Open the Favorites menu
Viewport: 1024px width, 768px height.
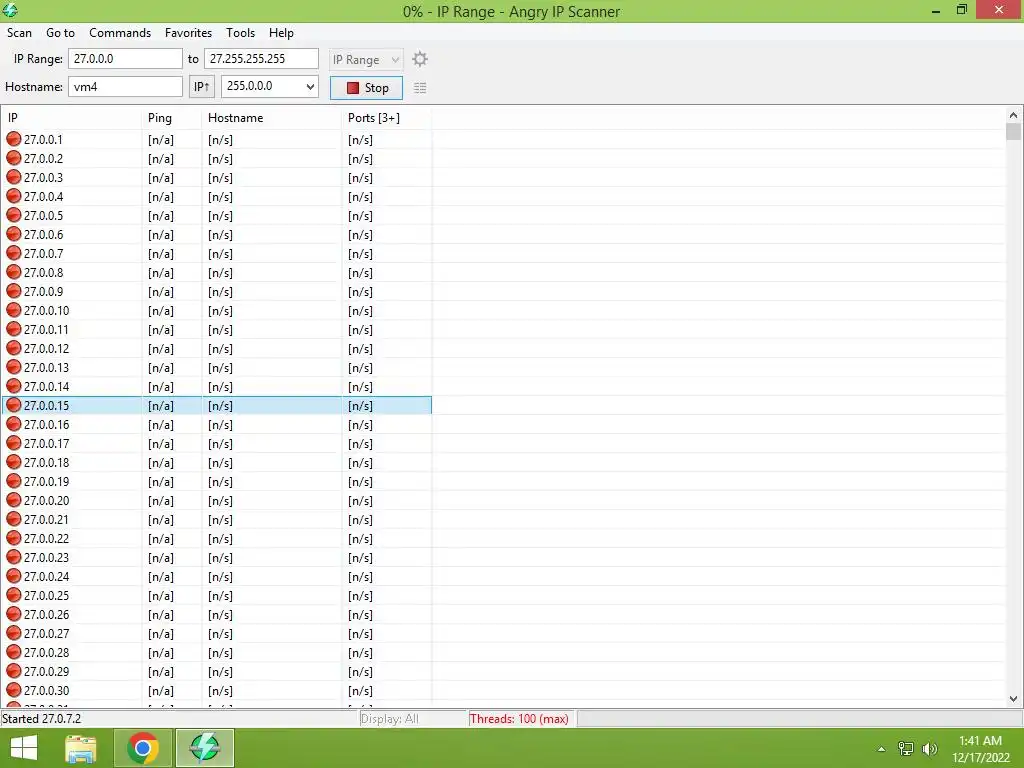coord(188,33)
